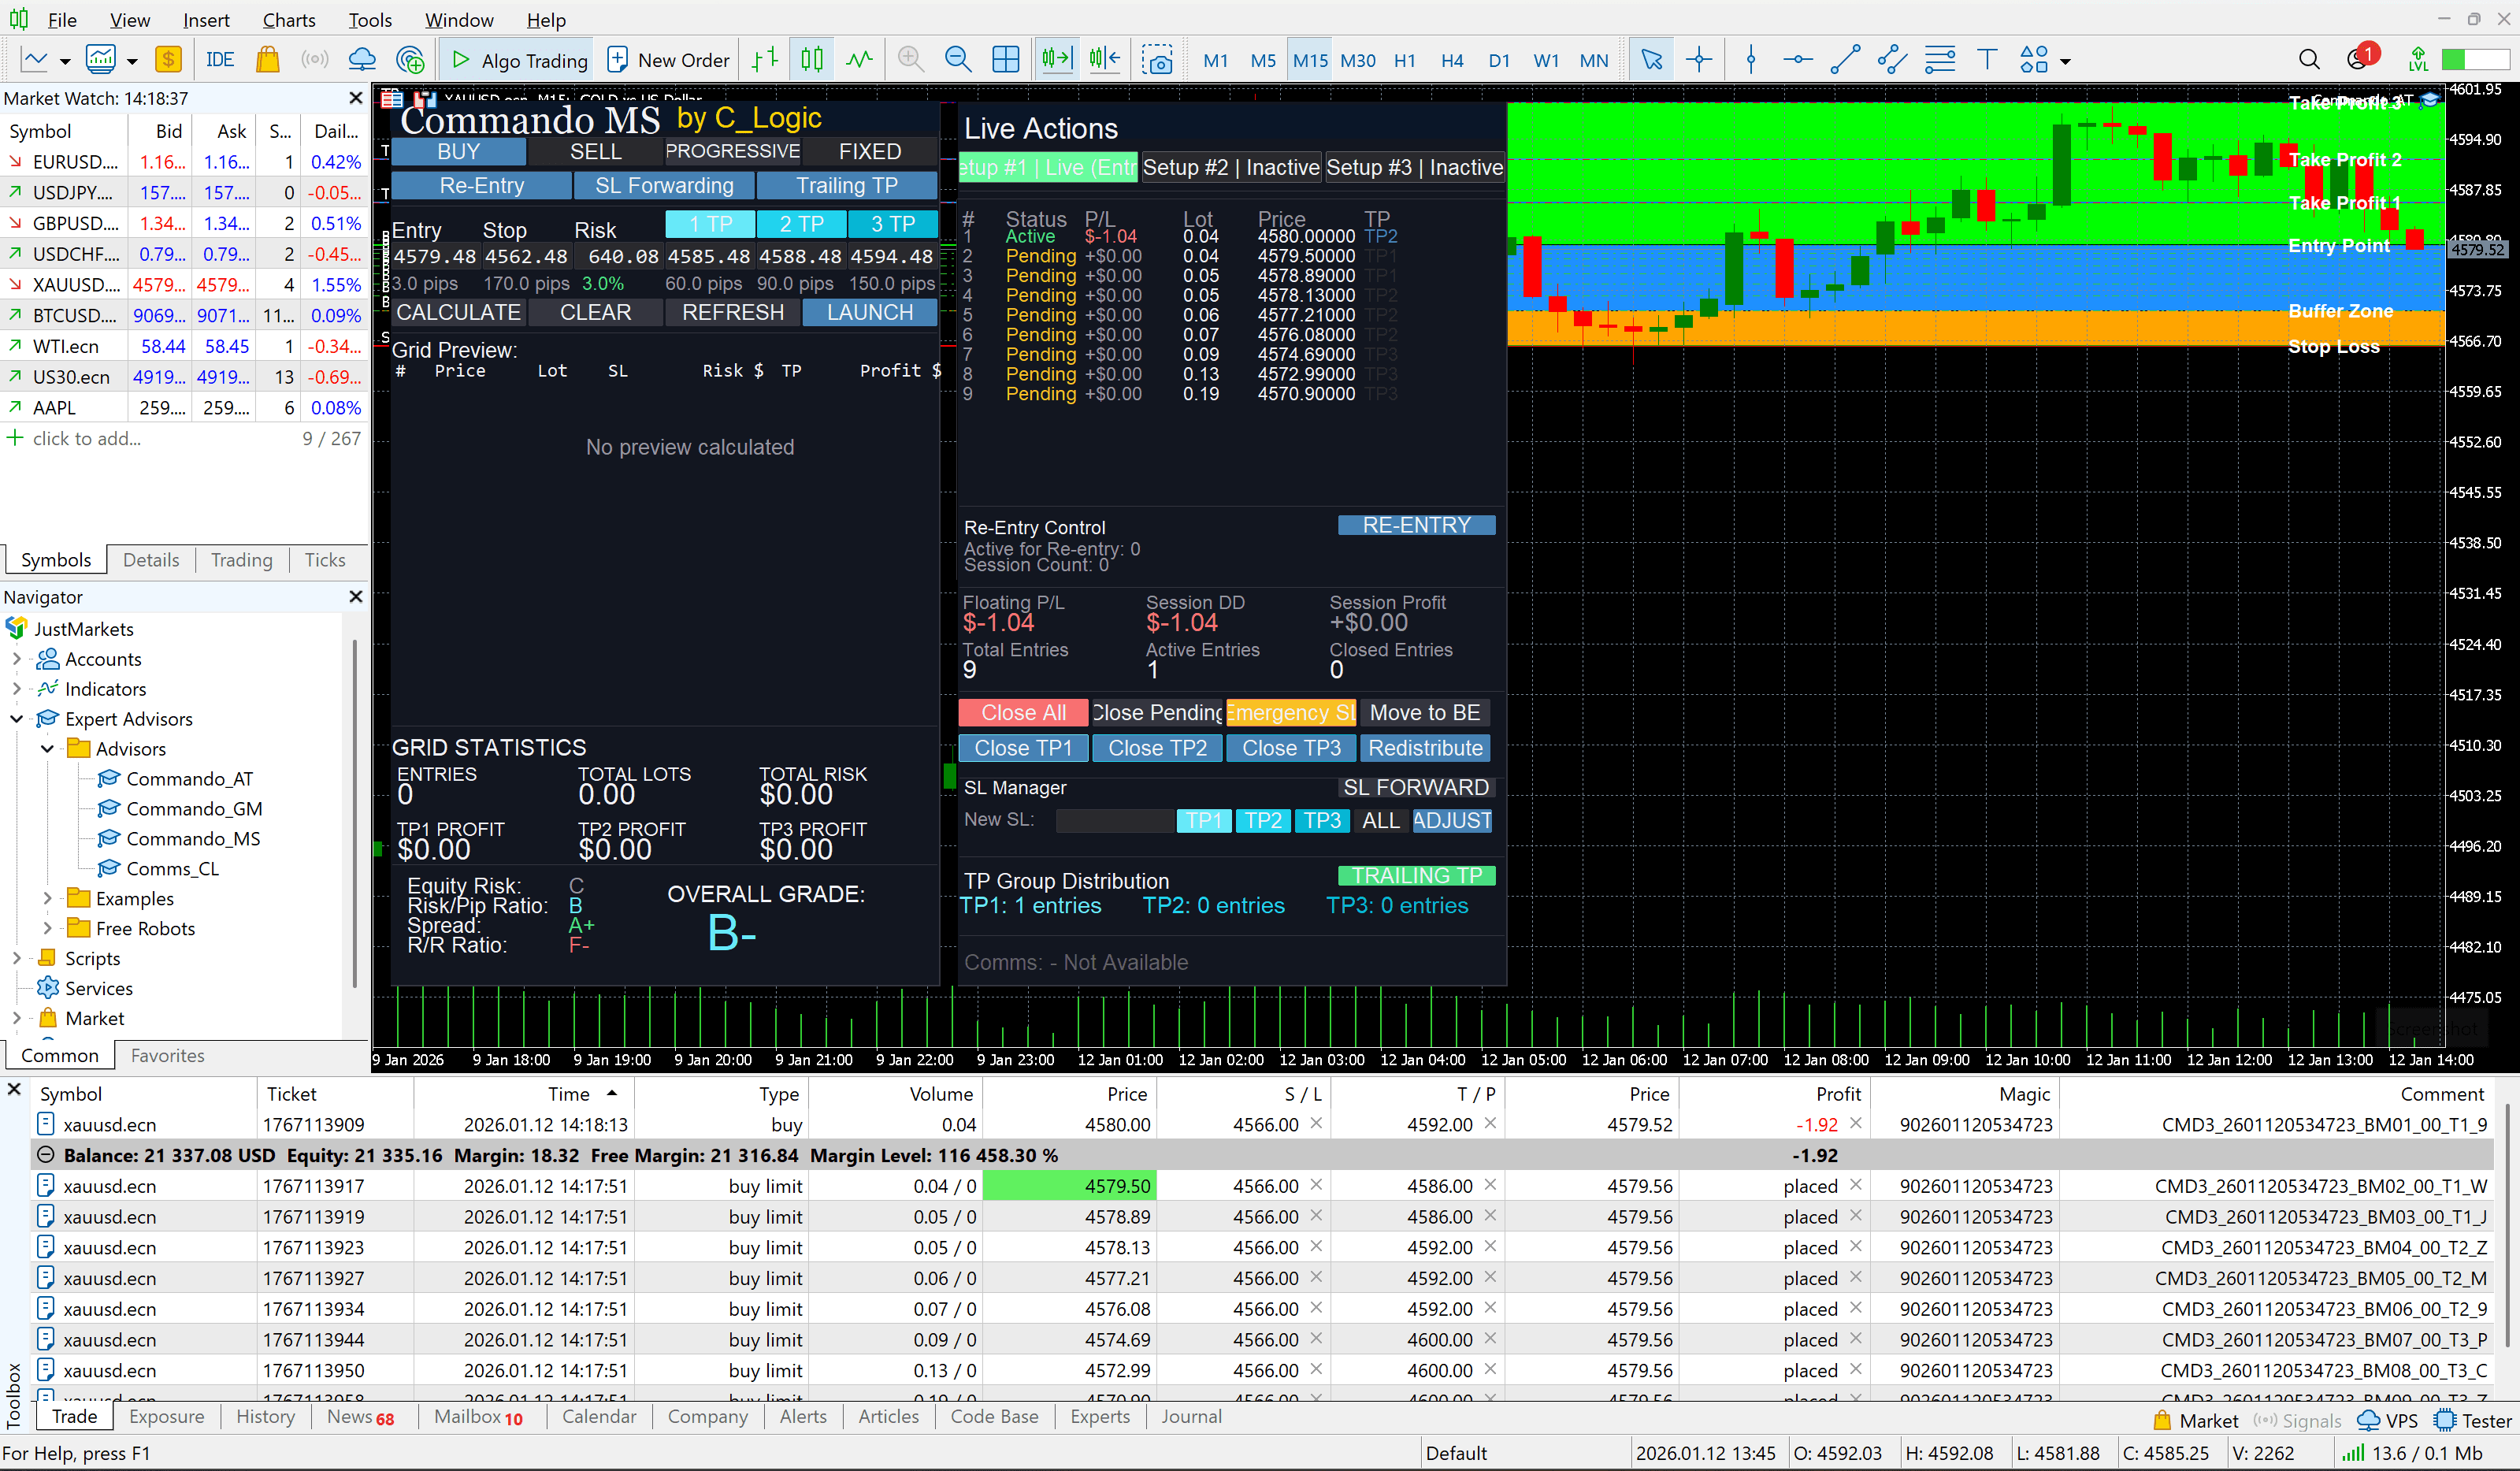Select the H1 timeframe

click(1404, 60)
